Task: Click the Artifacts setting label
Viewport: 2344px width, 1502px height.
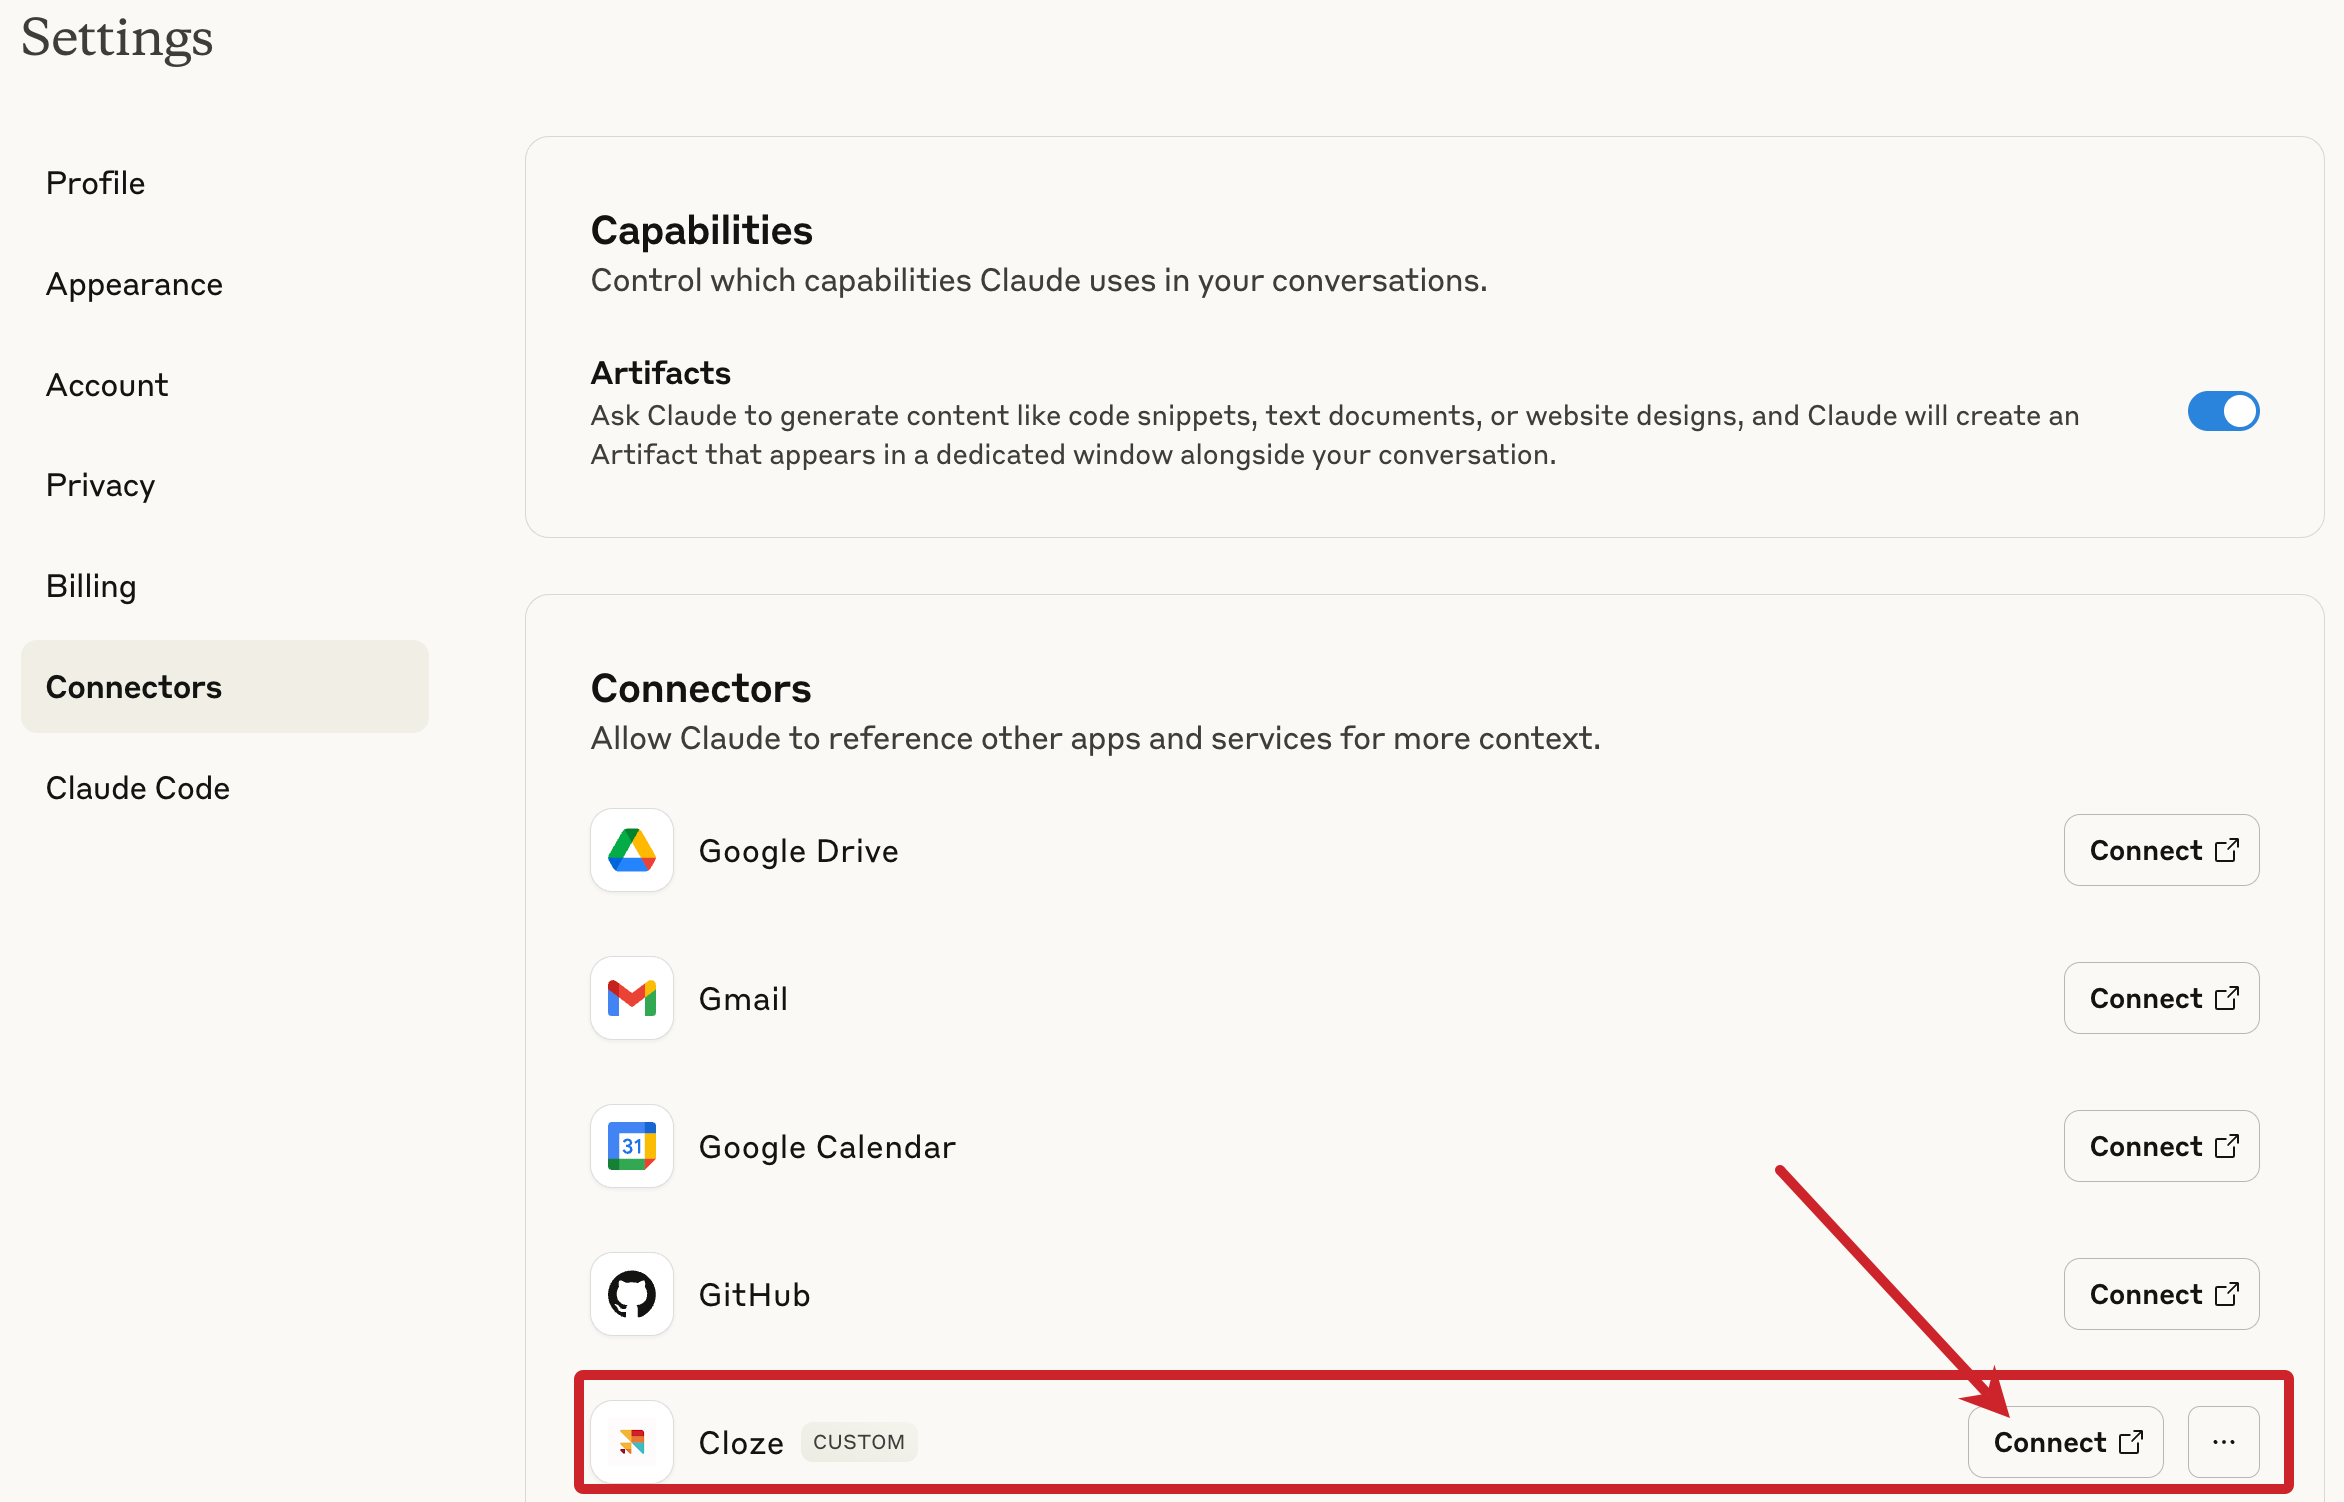Action: 660,373
